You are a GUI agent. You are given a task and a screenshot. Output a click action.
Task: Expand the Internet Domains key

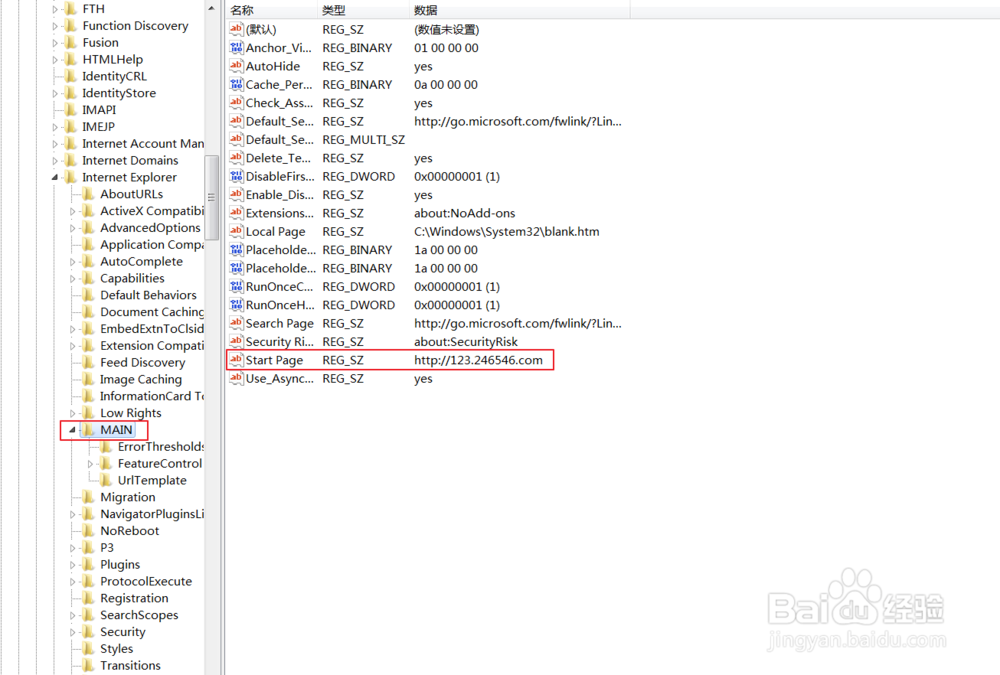click(54, 161)
